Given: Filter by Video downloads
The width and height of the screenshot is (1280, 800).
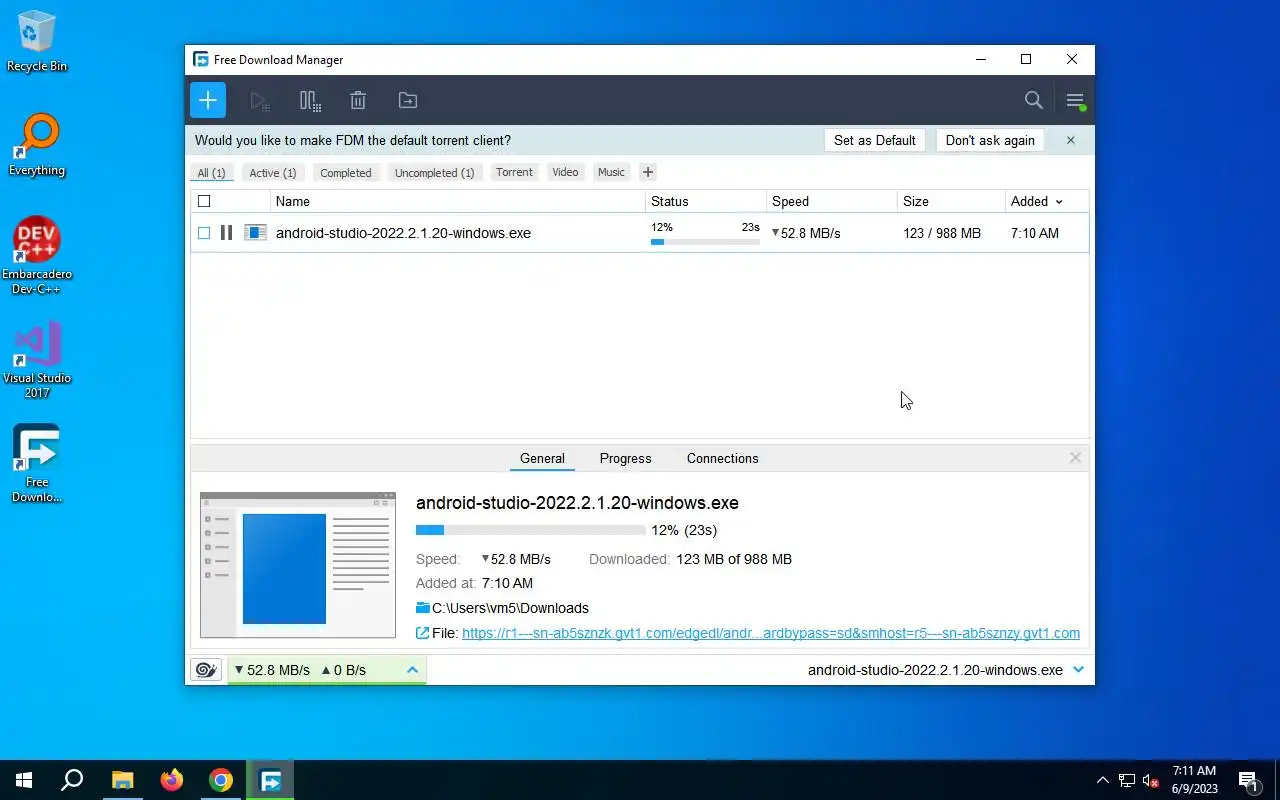Looking at the screenshot, I should (x=565, y=172).
